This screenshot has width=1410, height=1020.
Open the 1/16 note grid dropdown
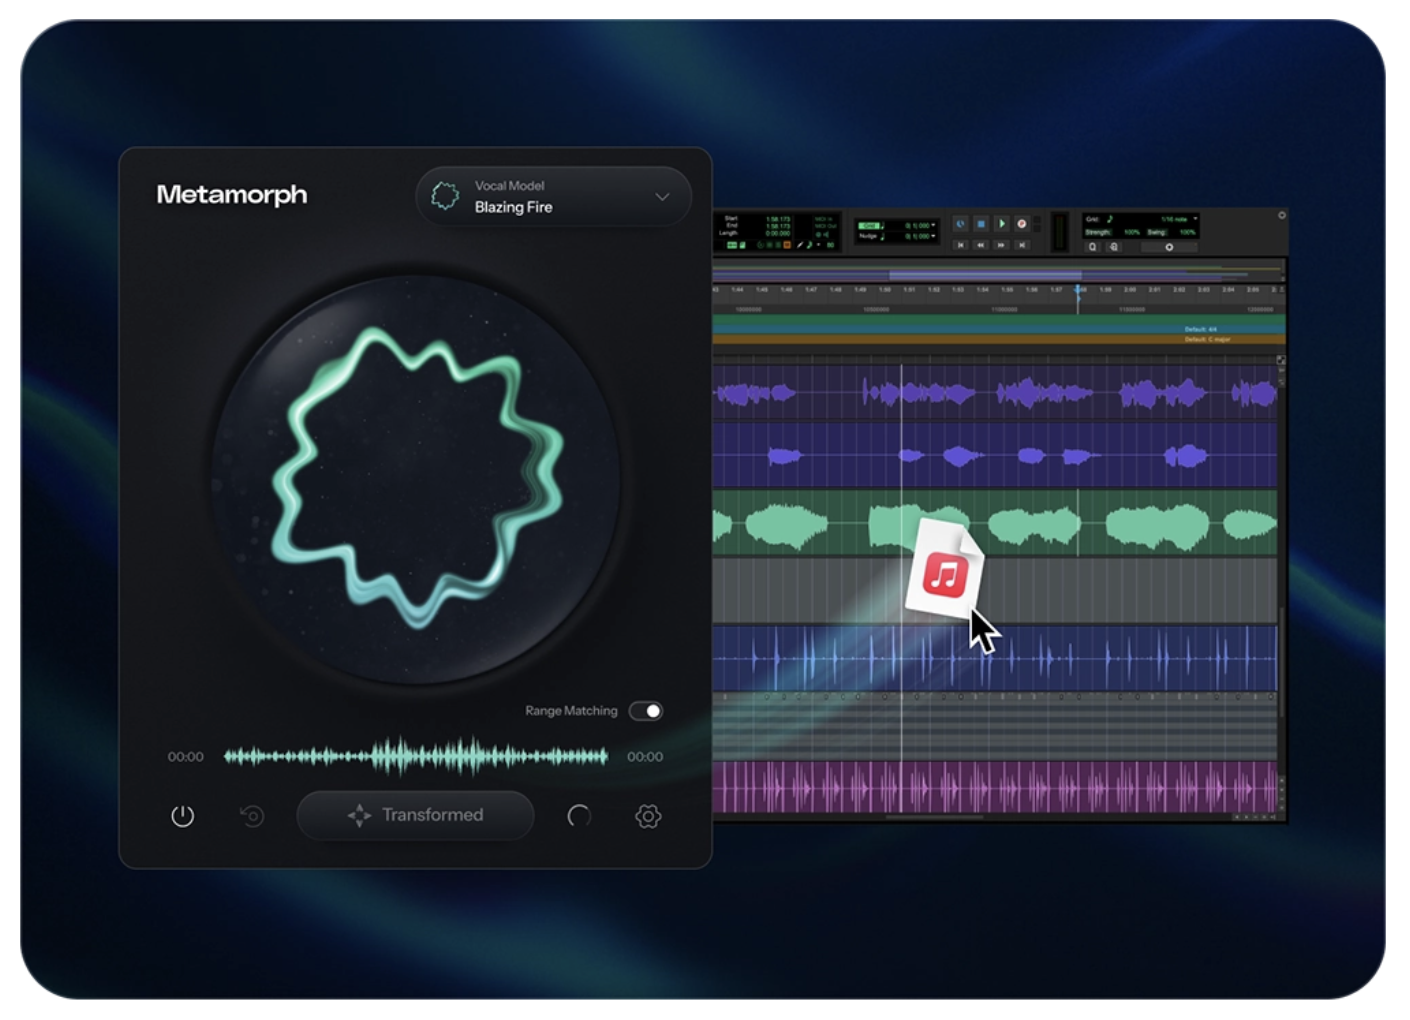pyautogui.click(x=1195, y=219)
